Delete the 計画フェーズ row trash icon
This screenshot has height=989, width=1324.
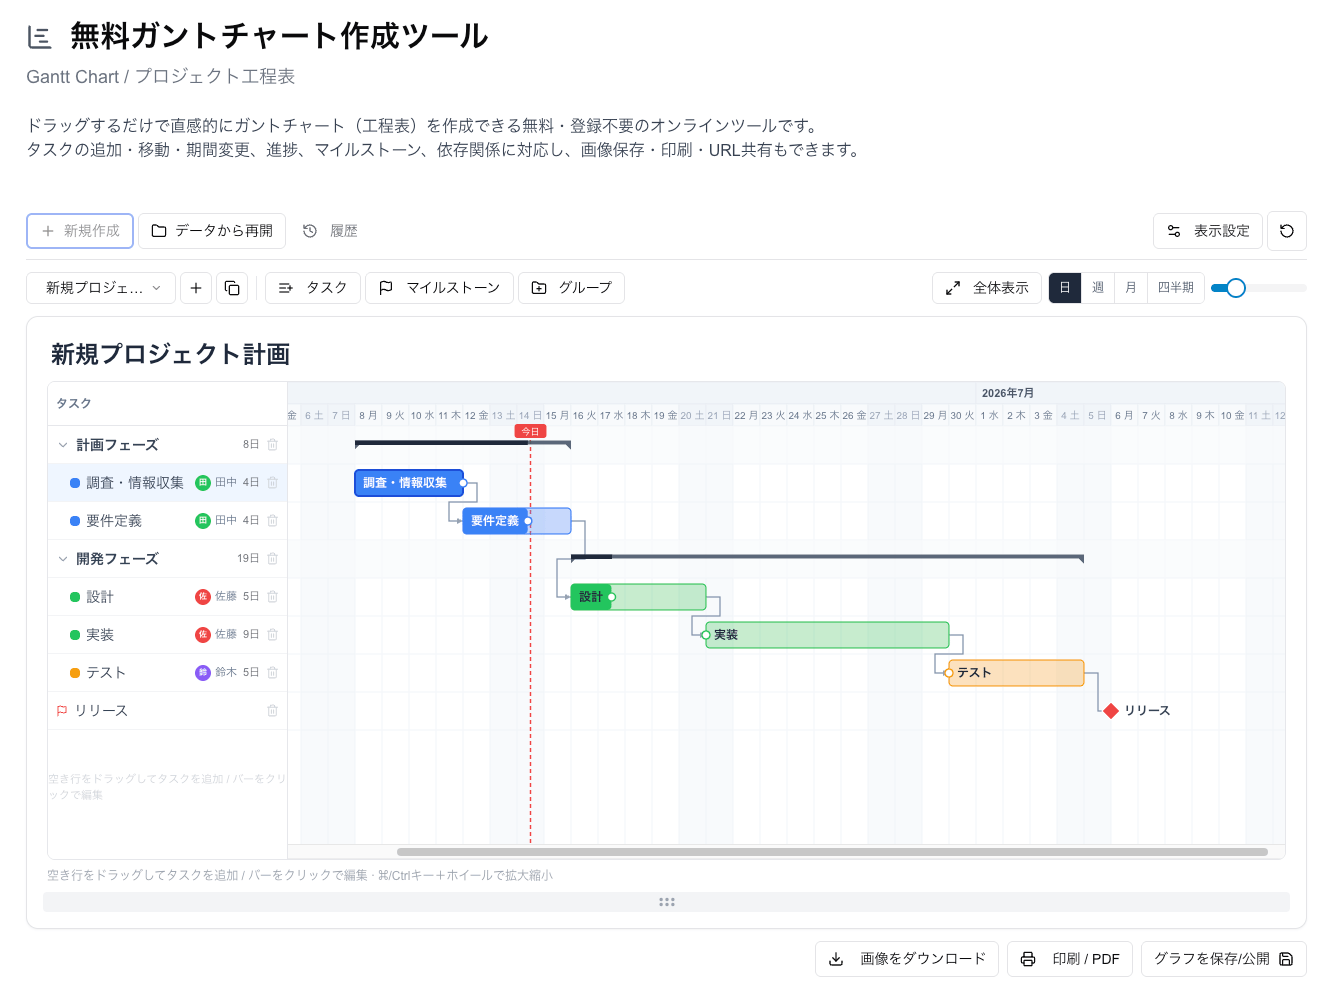272,445
